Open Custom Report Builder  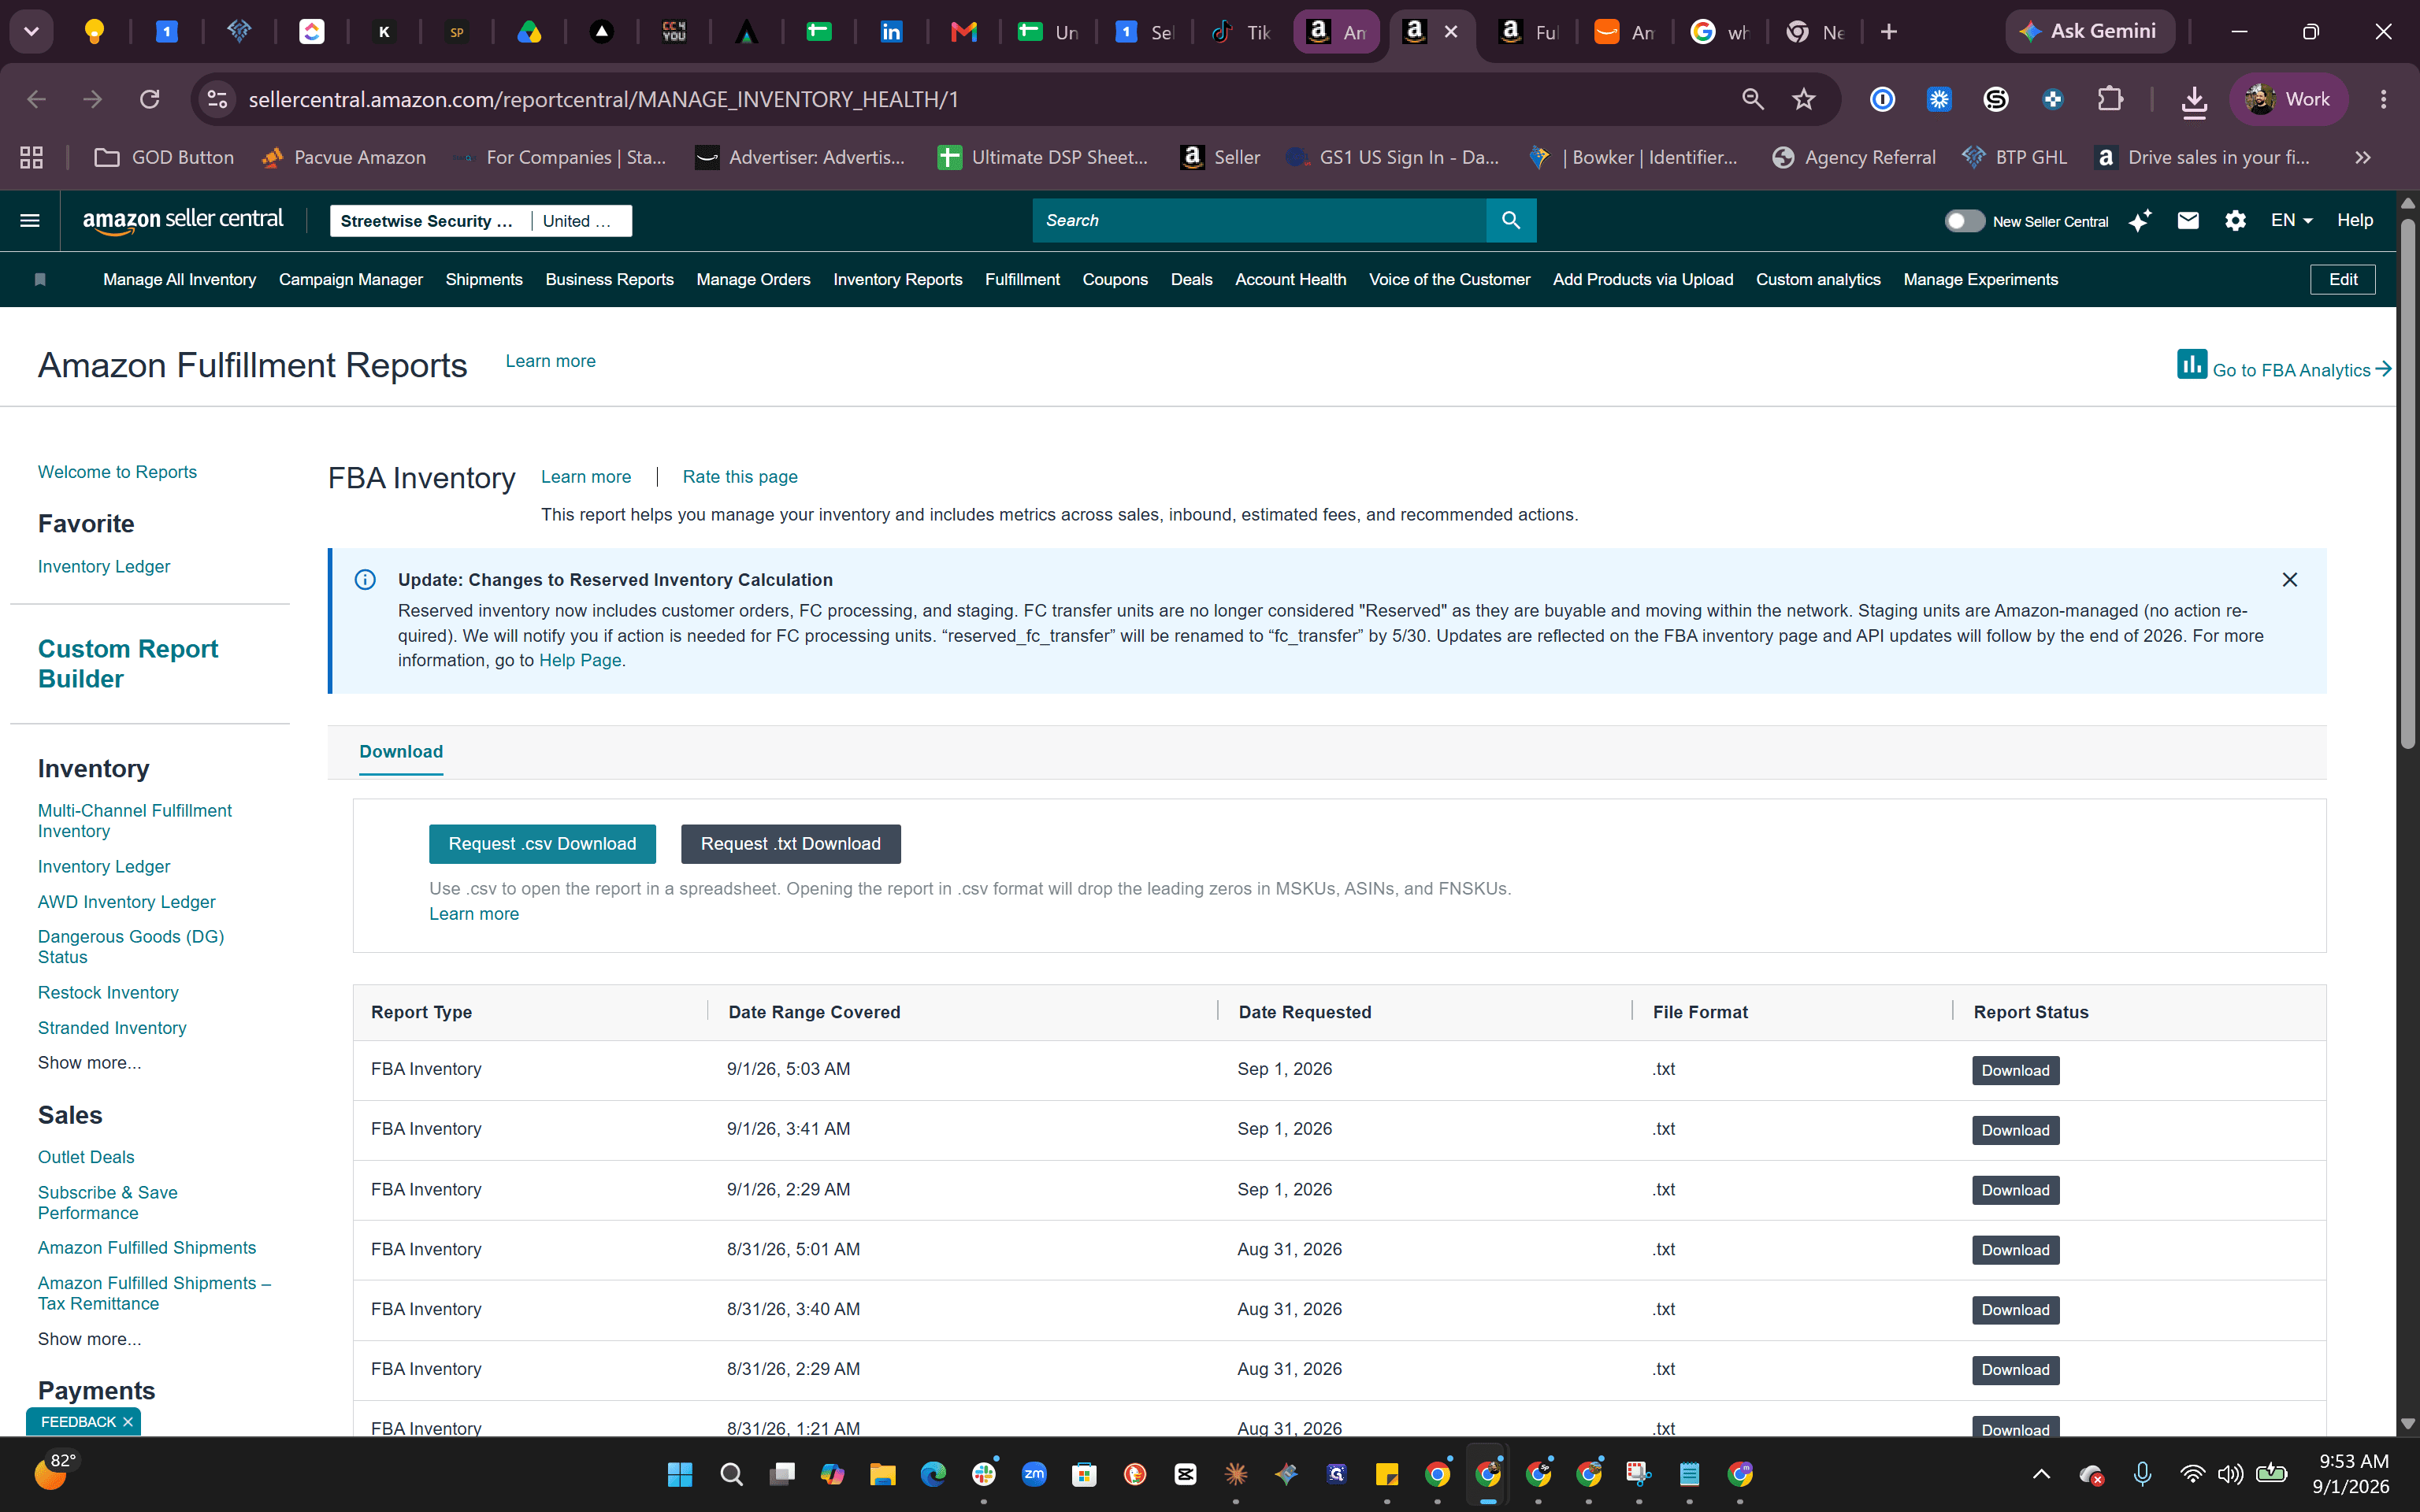[128, 664]
